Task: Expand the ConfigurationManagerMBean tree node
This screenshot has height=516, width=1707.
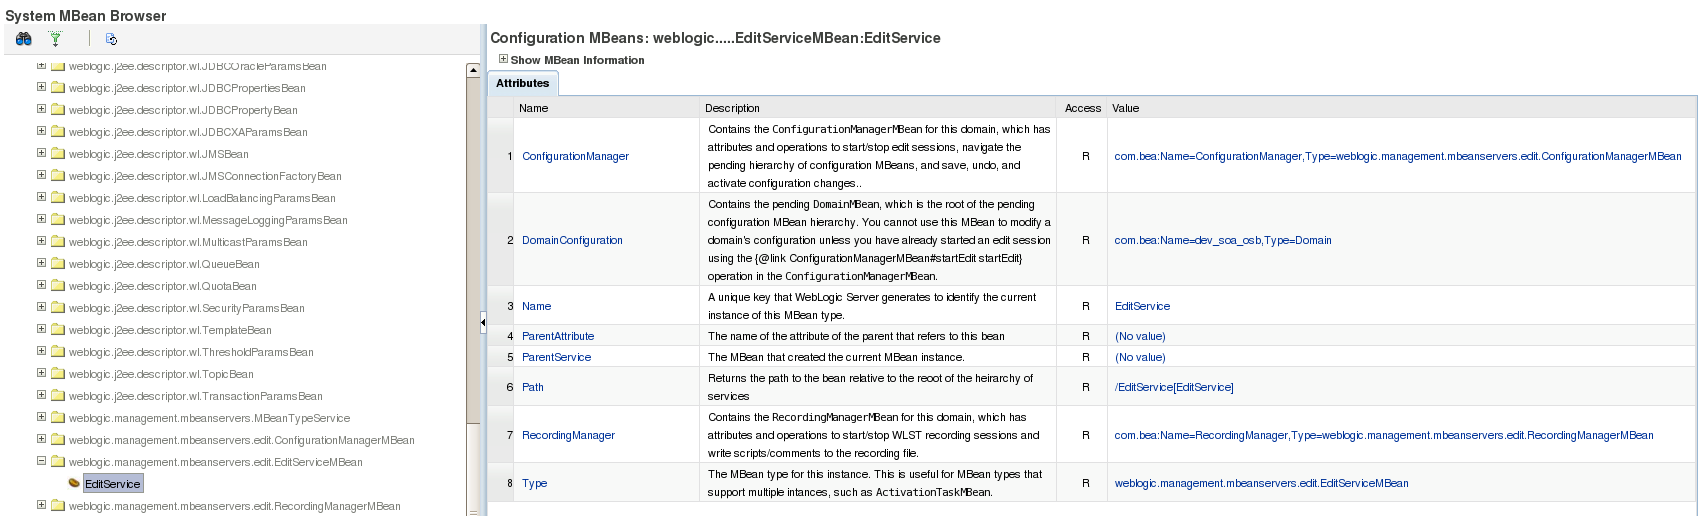Action: 41,439
